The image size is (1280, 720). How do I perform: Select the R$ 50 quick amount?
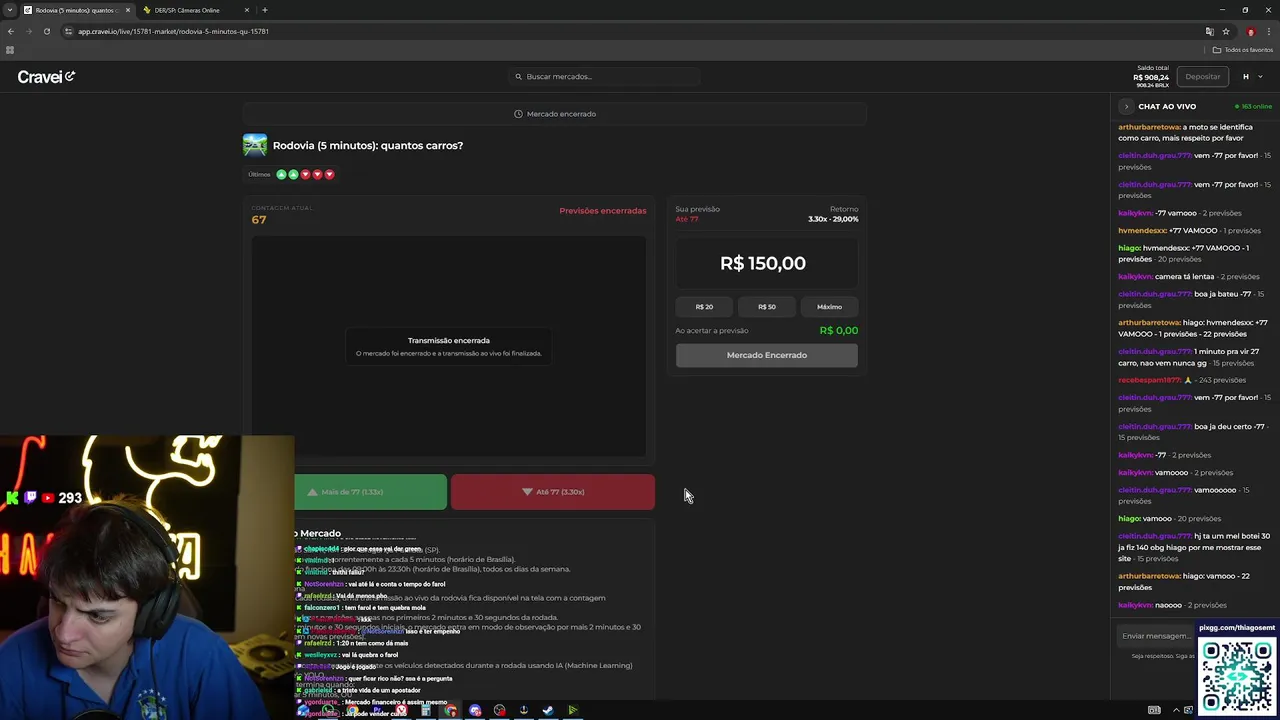click(767, 307)
